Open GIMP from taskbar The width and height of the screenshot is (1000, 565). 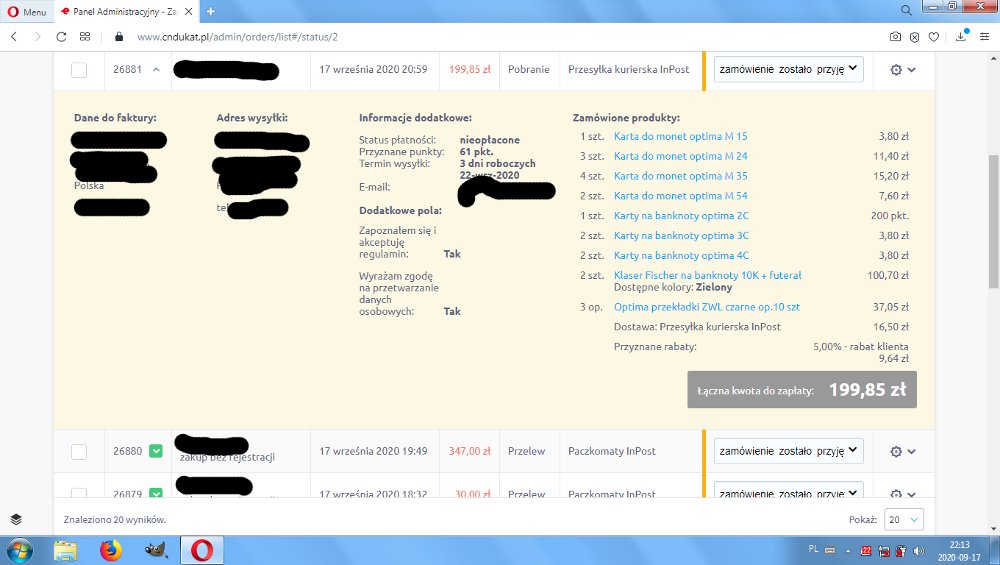[156, 550]
